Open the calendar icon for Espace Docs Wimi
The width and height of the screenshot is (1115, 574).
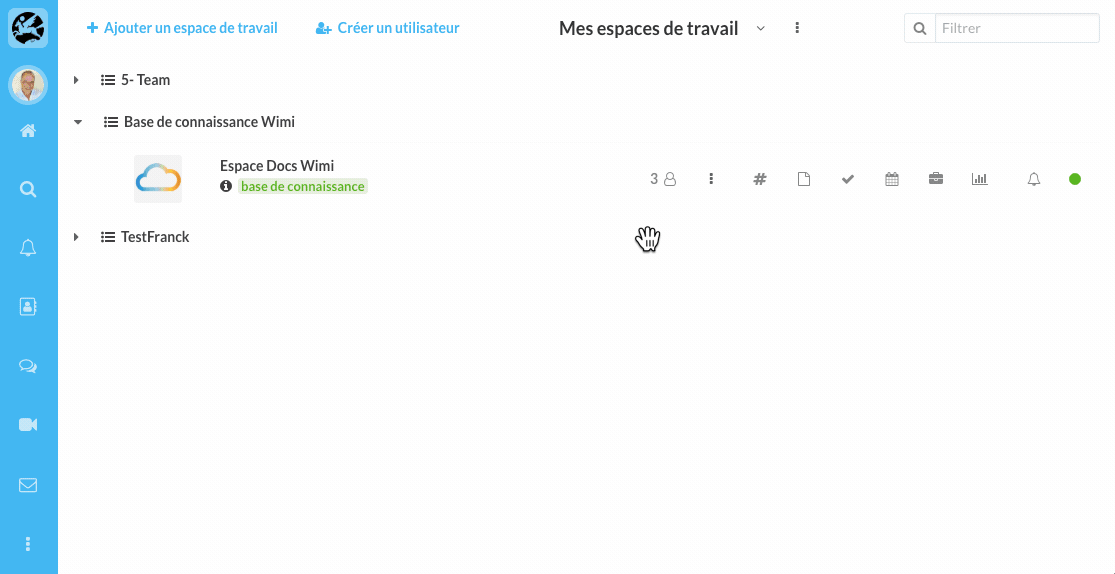point(892,179)
